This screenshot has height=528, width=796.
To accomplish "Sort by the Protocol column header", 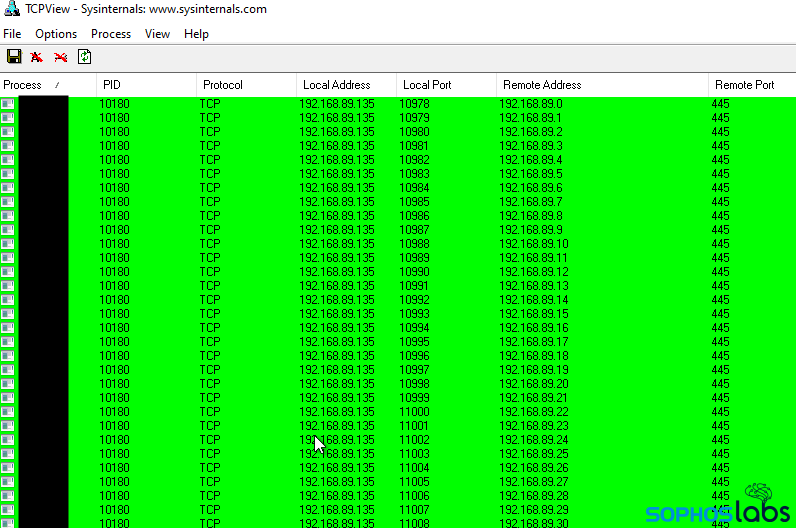I will pyautogui.click(x=246, y=85).
